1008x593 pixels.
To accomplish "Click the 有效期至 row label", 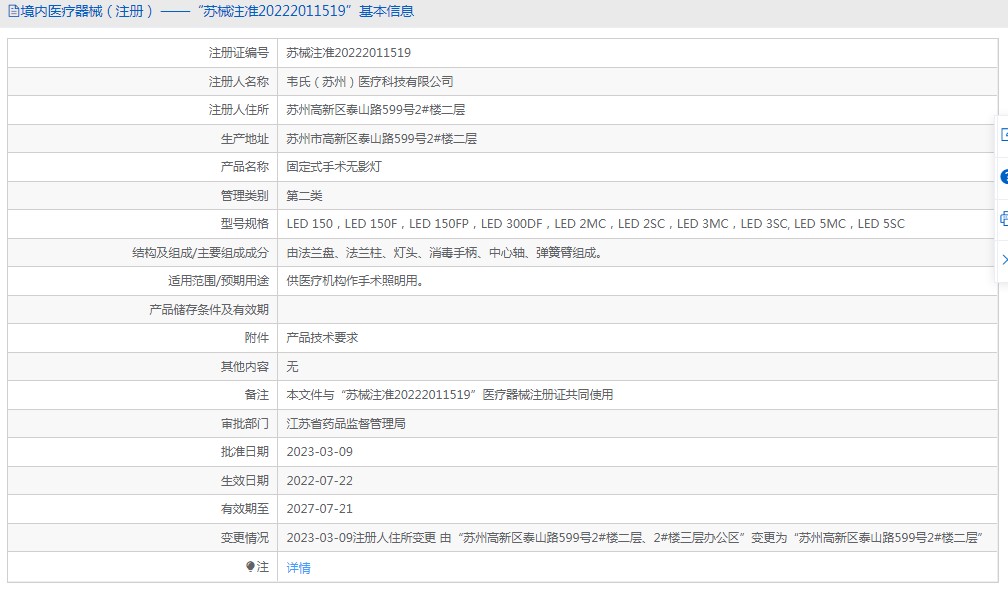I will coord(244,509).
